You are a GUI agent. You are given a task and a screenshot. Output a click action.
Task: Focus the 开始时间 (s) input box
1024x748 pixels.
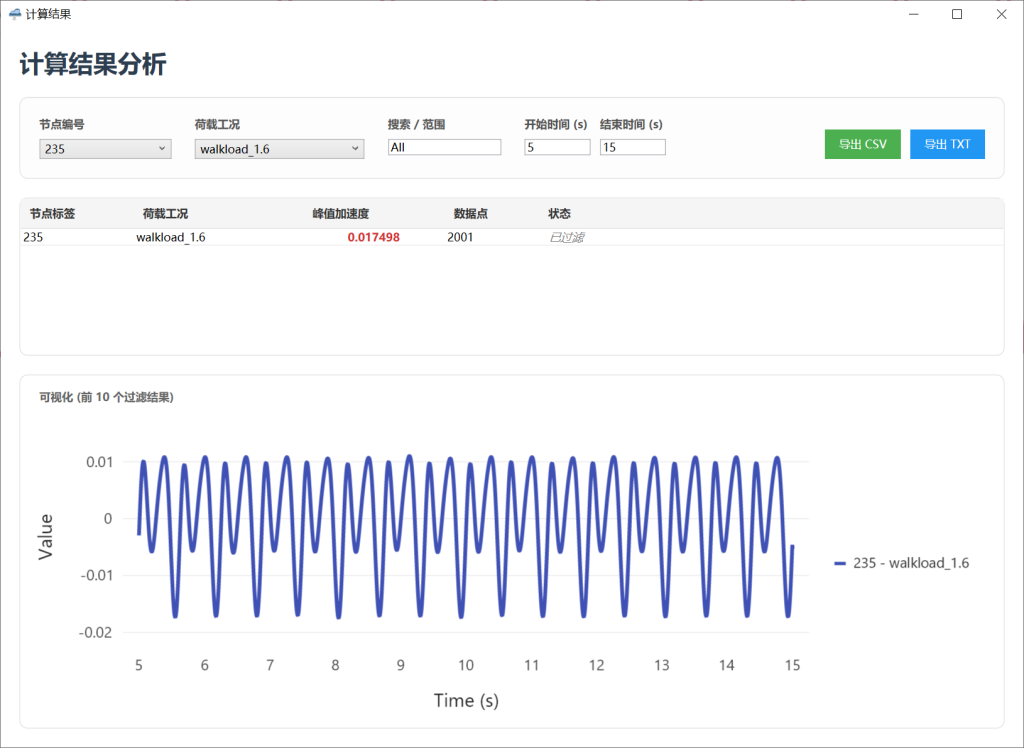[557, 147]
